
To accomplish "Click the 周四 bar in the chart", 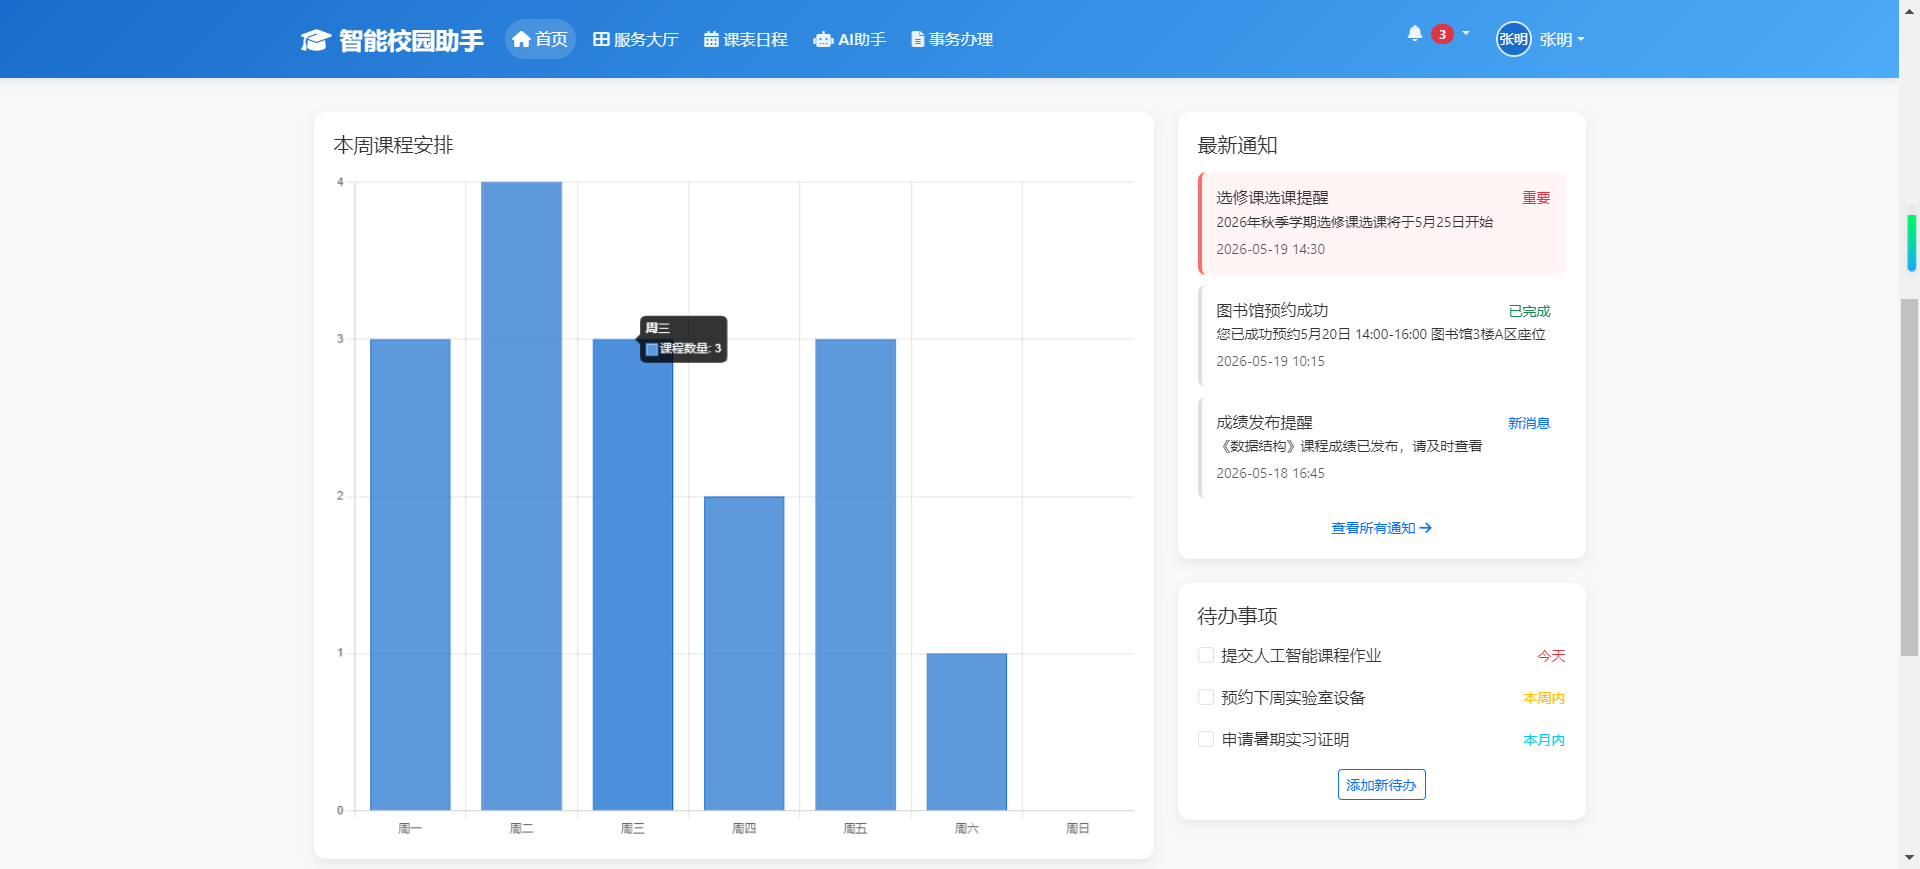I will [744, 653].
